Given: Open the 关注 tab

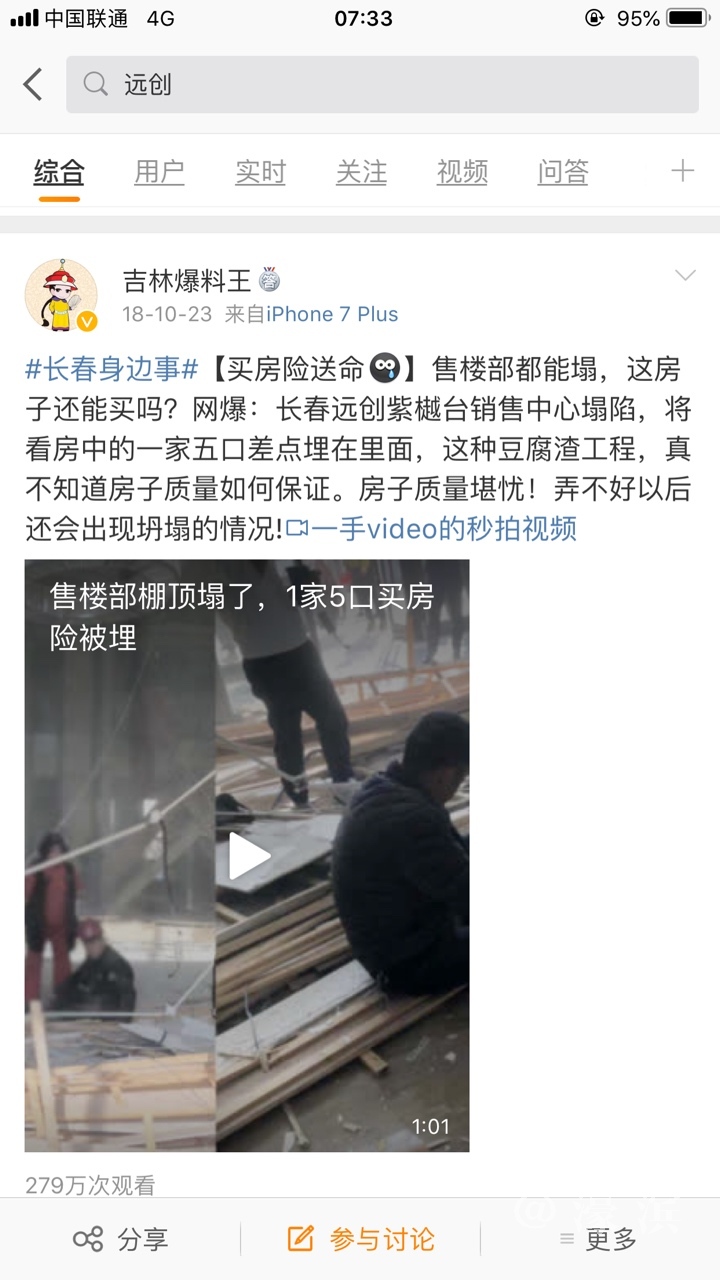Looking at the screenshot, I should tap(361, 172).
